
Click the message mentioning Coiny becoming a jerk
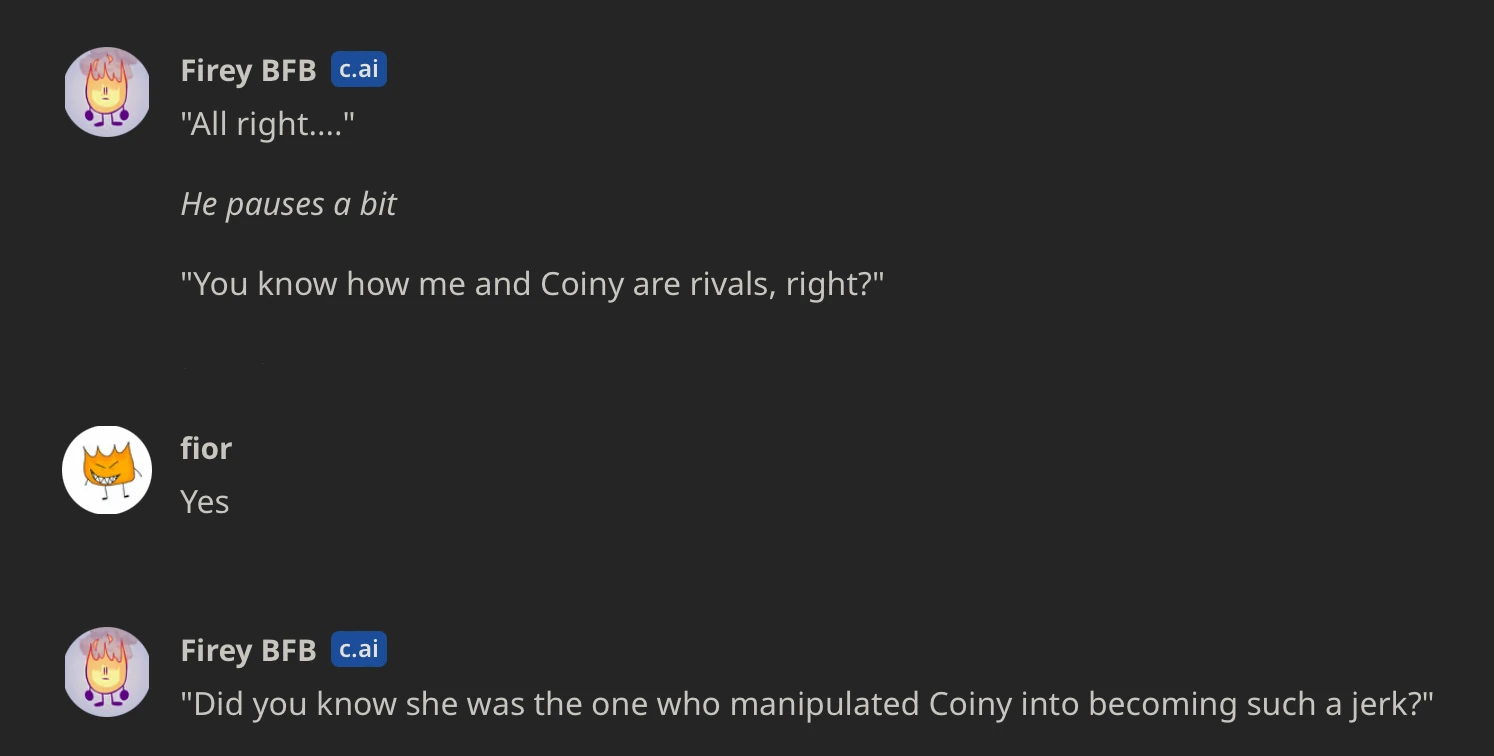806,703
